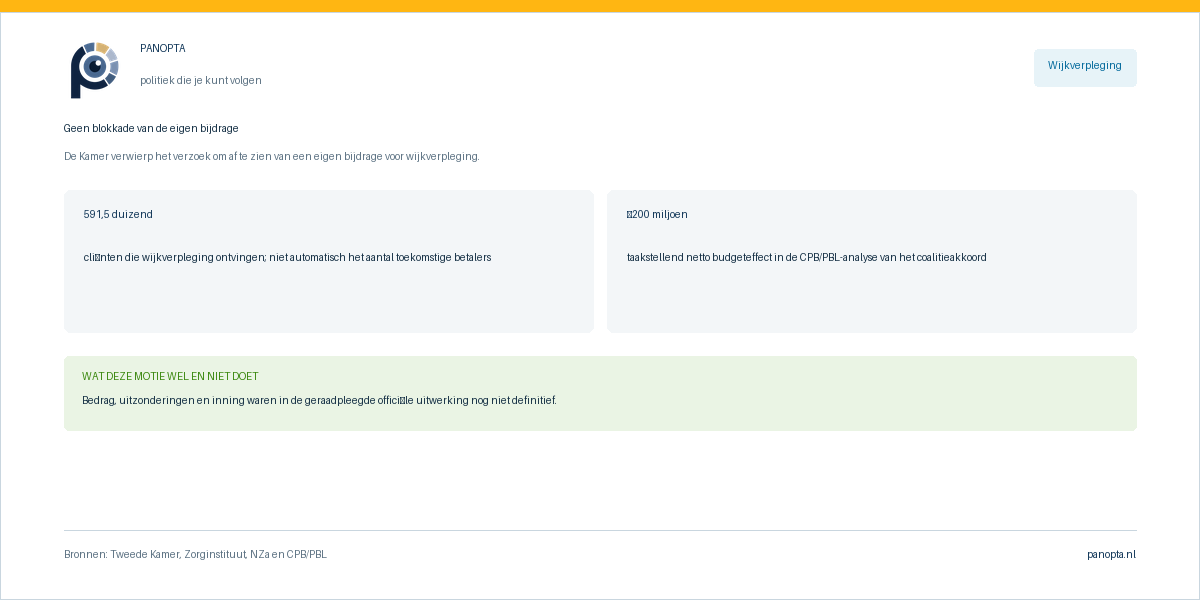Click the description under 591,5 duizend
Screen dimensions: 1200x600
tap(287, 258)
